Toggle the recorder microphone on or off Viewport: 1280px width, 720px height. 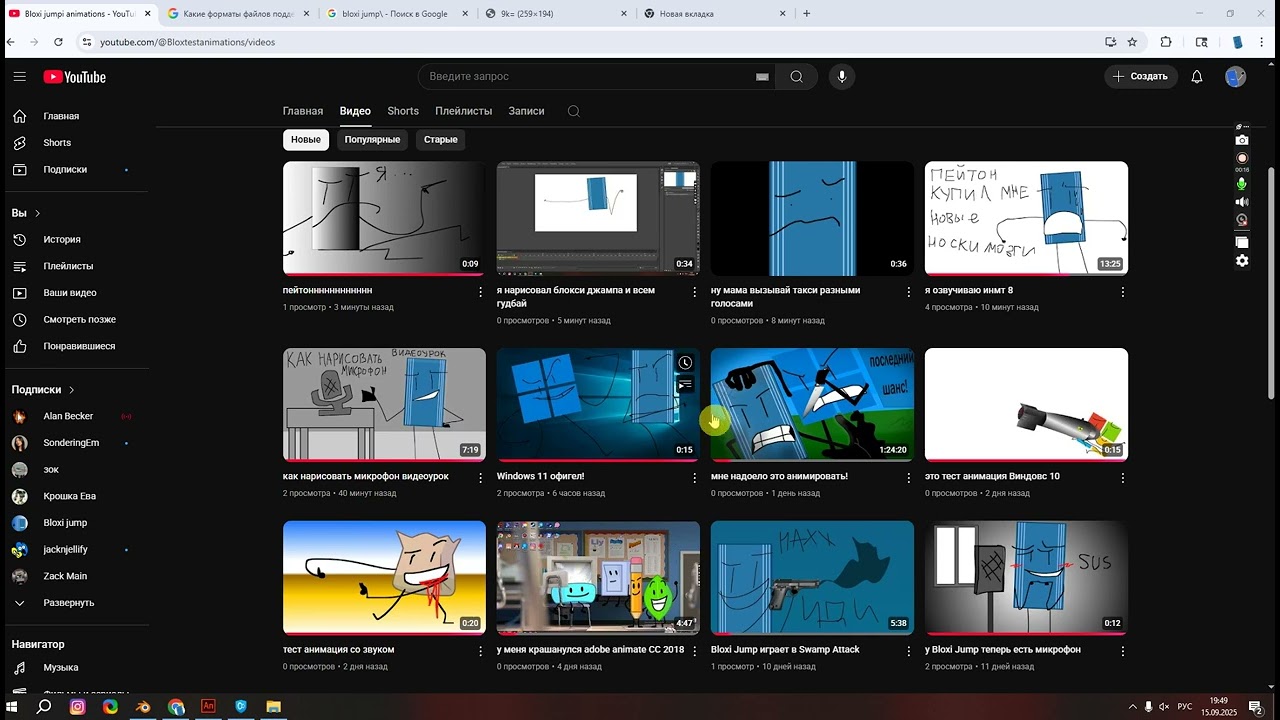coord(1242,184)
